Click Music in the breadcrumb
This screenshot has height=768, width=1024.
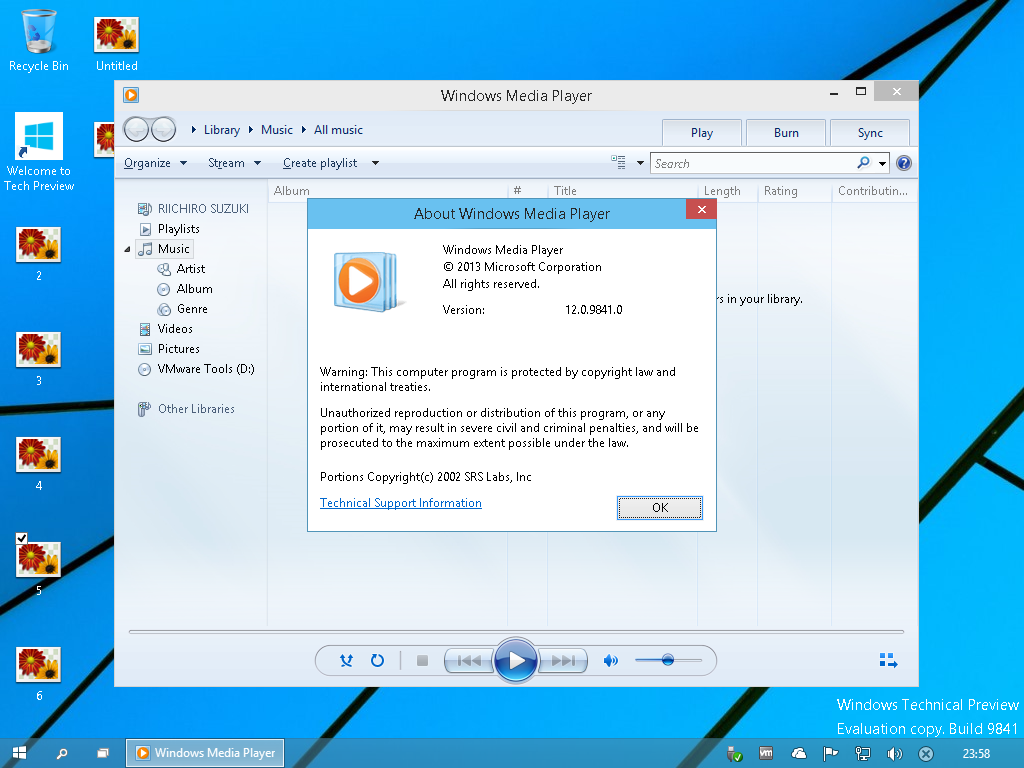tap(277, 130)
